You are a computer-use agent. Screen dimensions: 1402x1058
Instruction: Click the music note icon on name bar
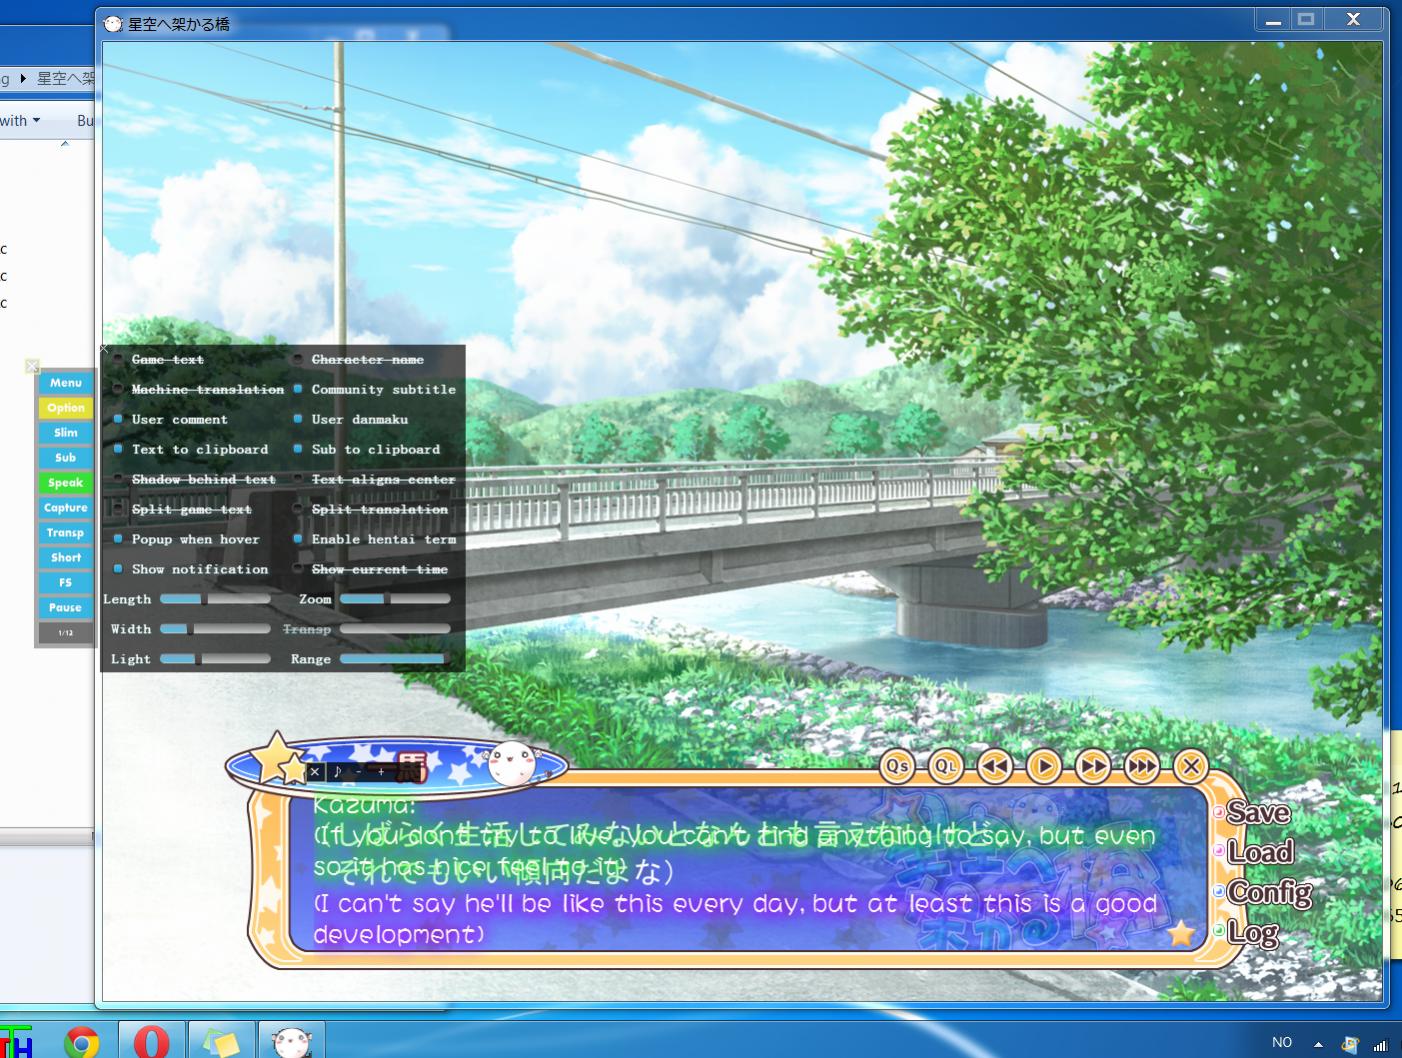337,772
